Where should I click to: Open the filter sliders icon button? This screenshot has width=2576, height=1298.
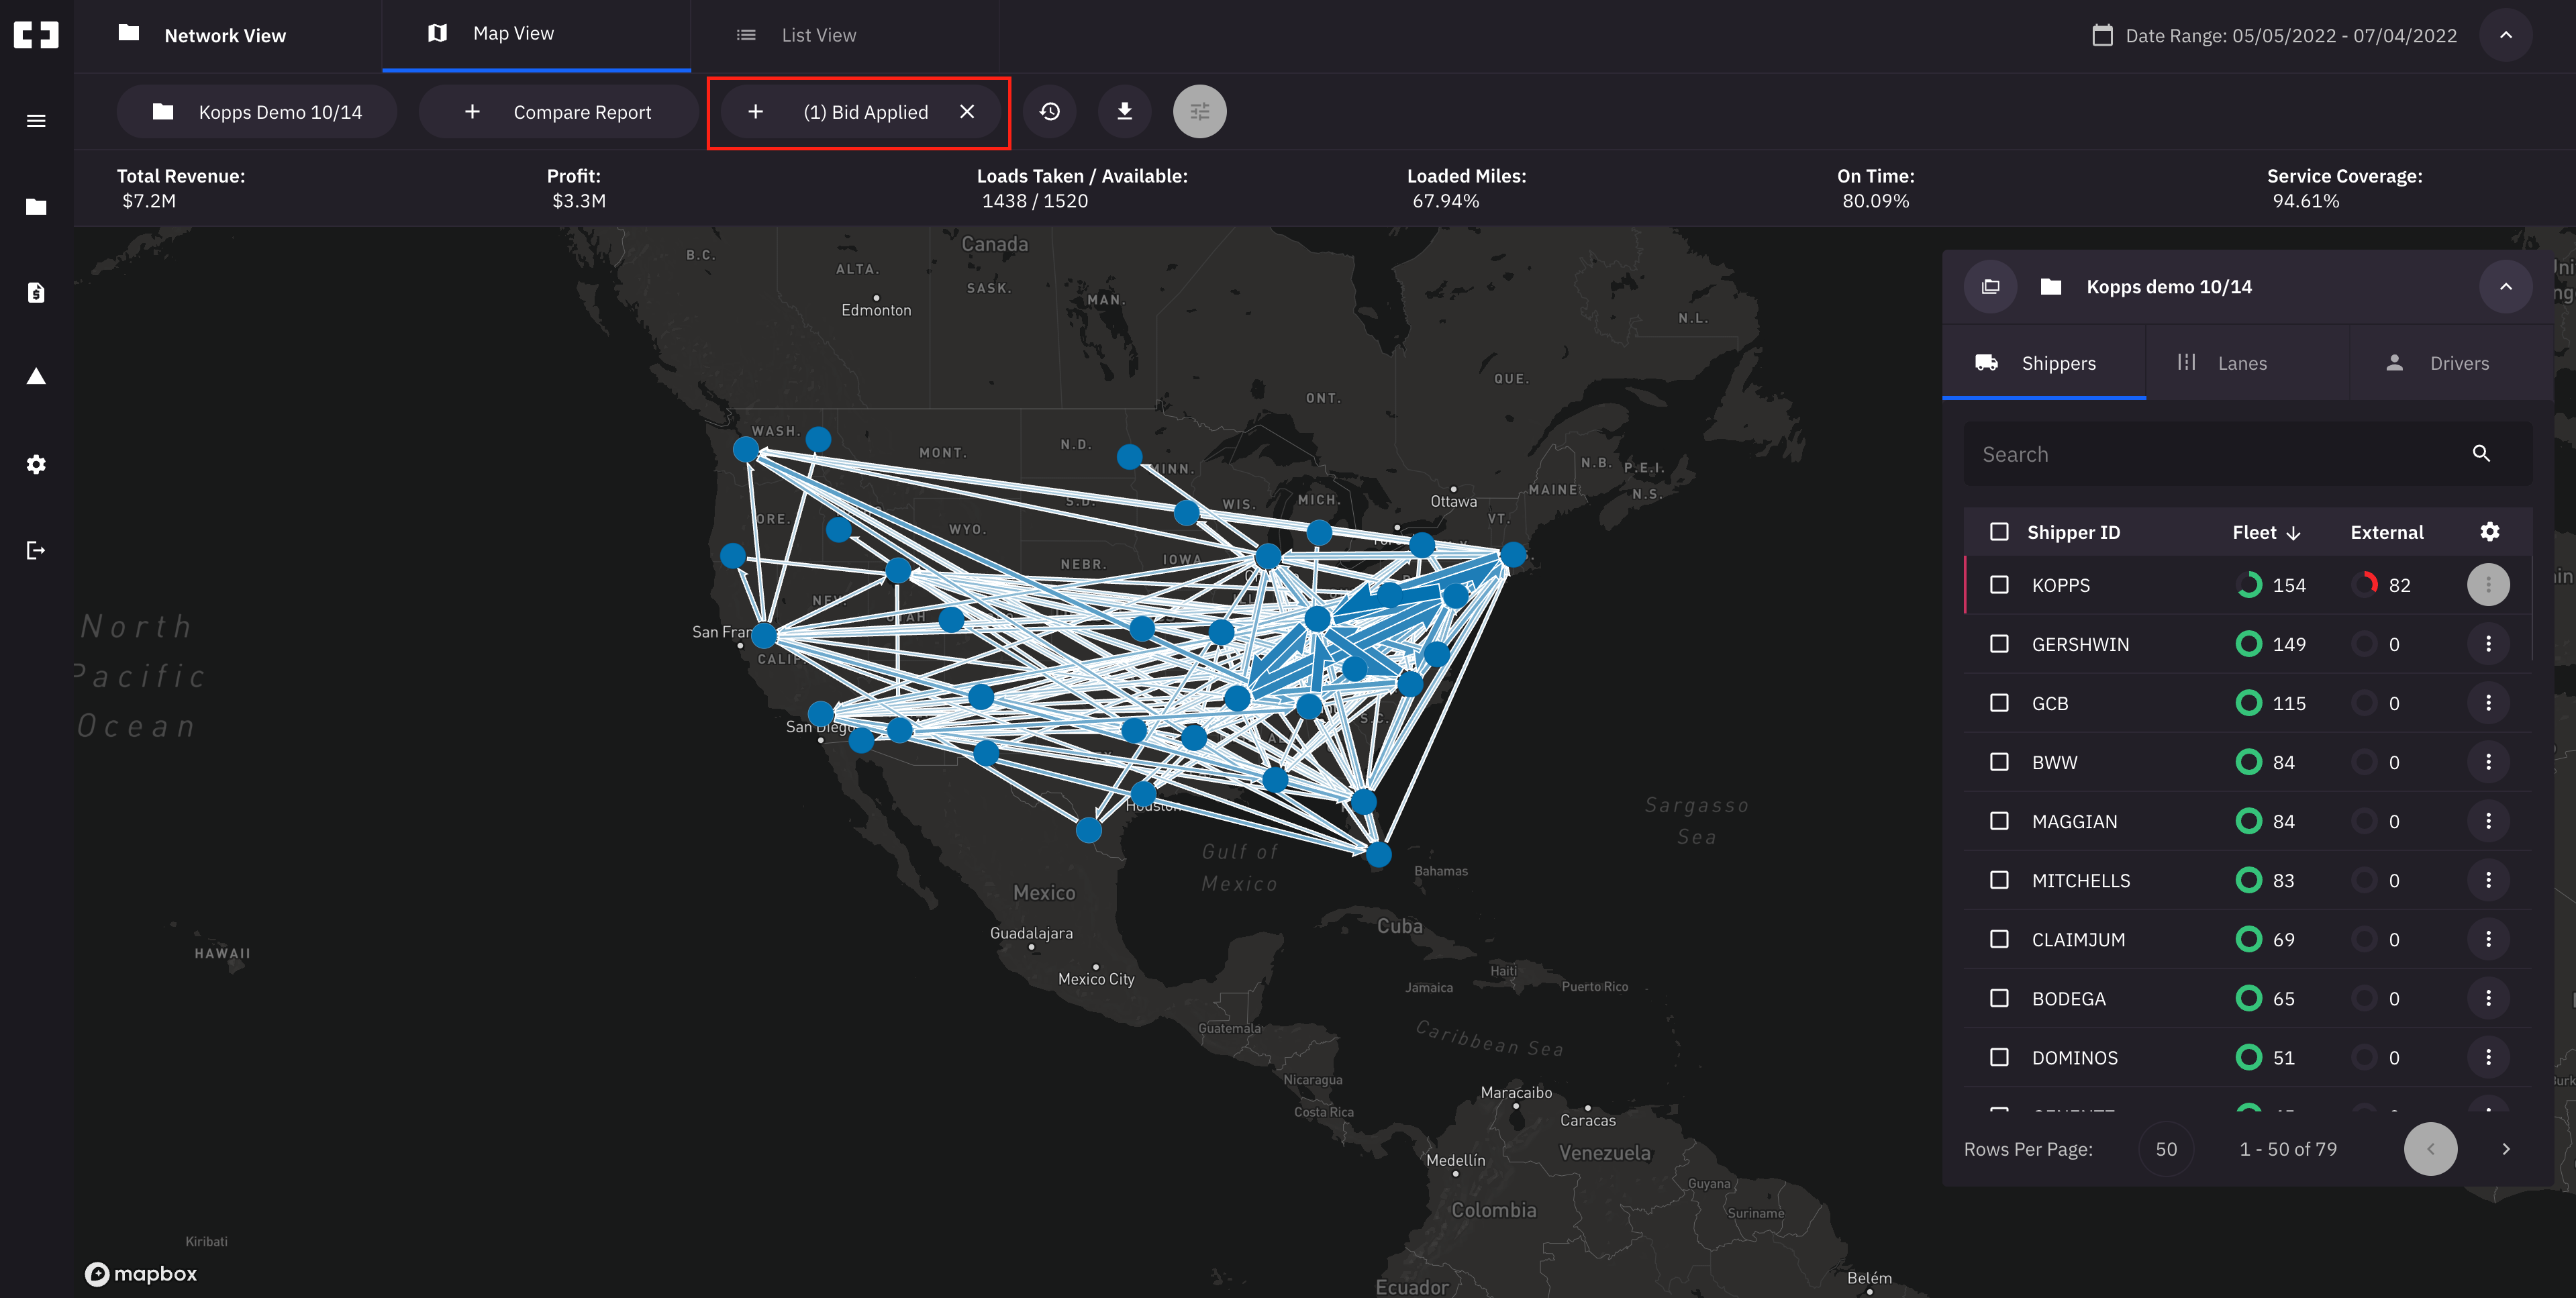[x=1199, y=111]
